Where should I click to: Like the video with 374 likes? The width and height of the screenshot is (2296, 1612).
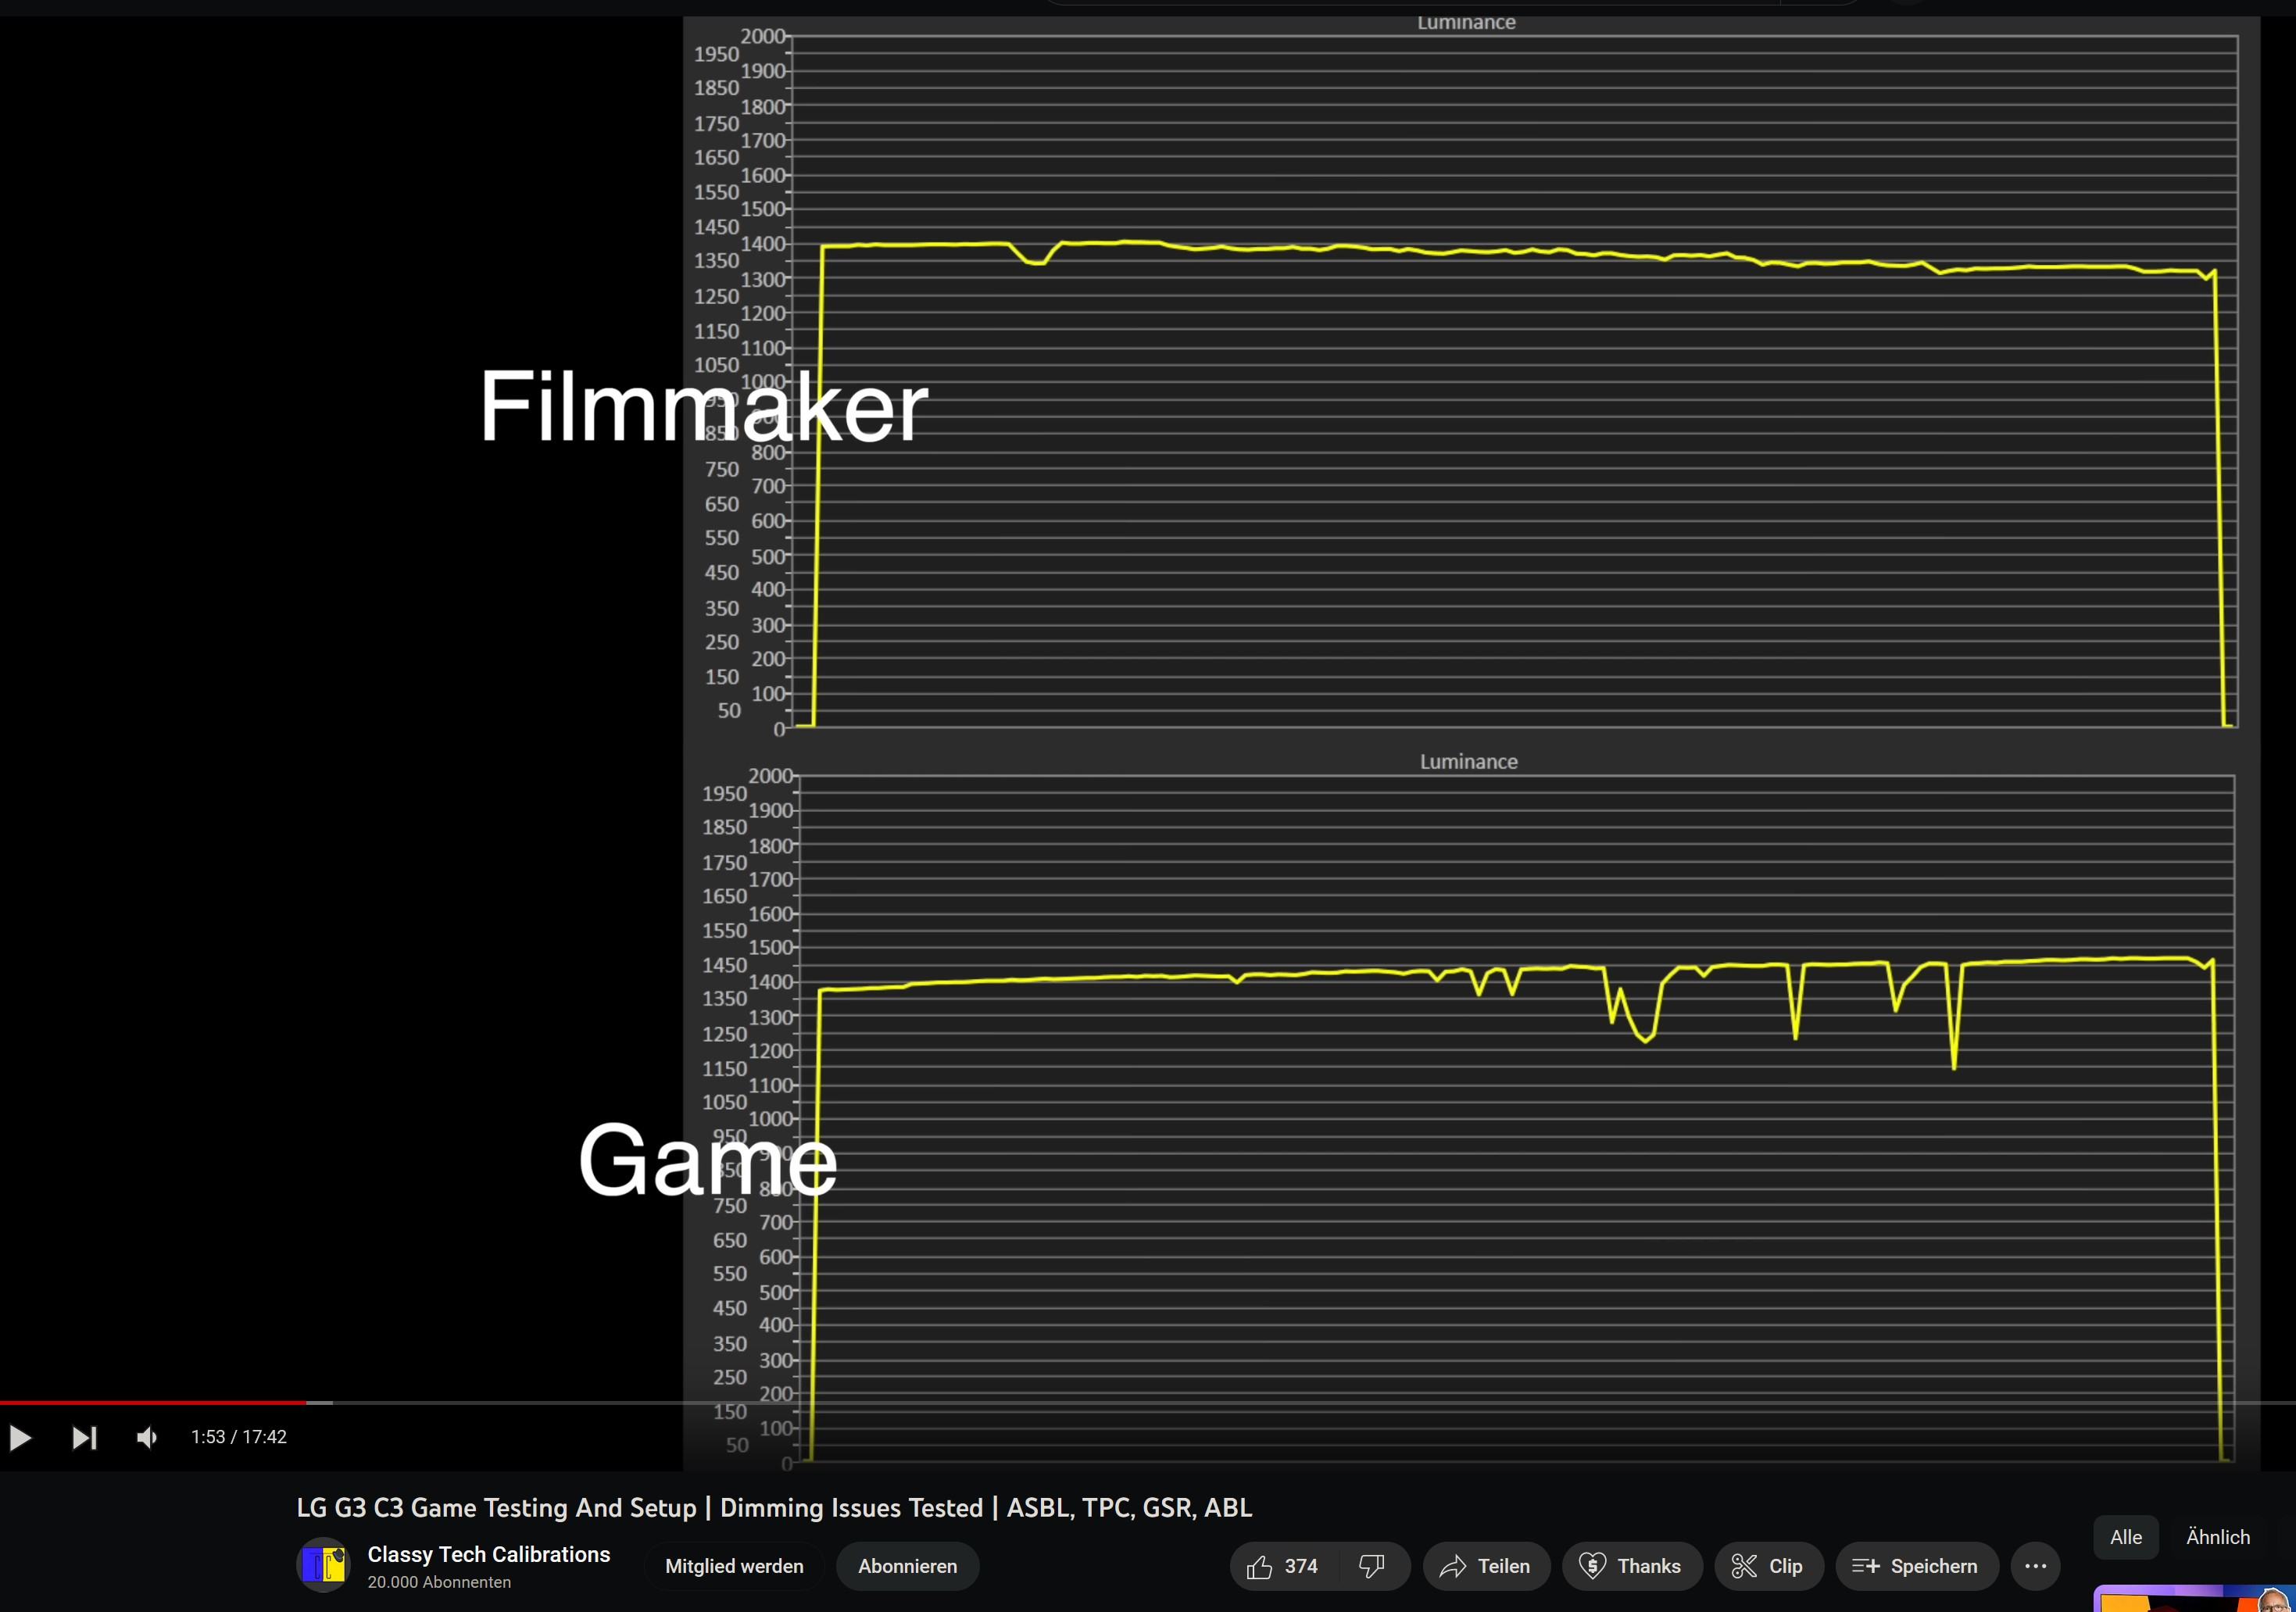1282,1566
